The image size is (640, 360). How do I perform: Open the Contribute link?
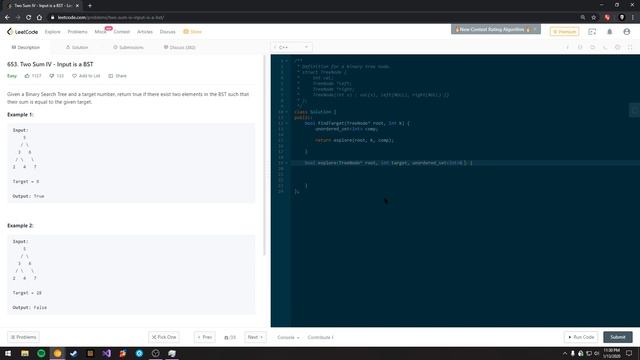point(320,337)
